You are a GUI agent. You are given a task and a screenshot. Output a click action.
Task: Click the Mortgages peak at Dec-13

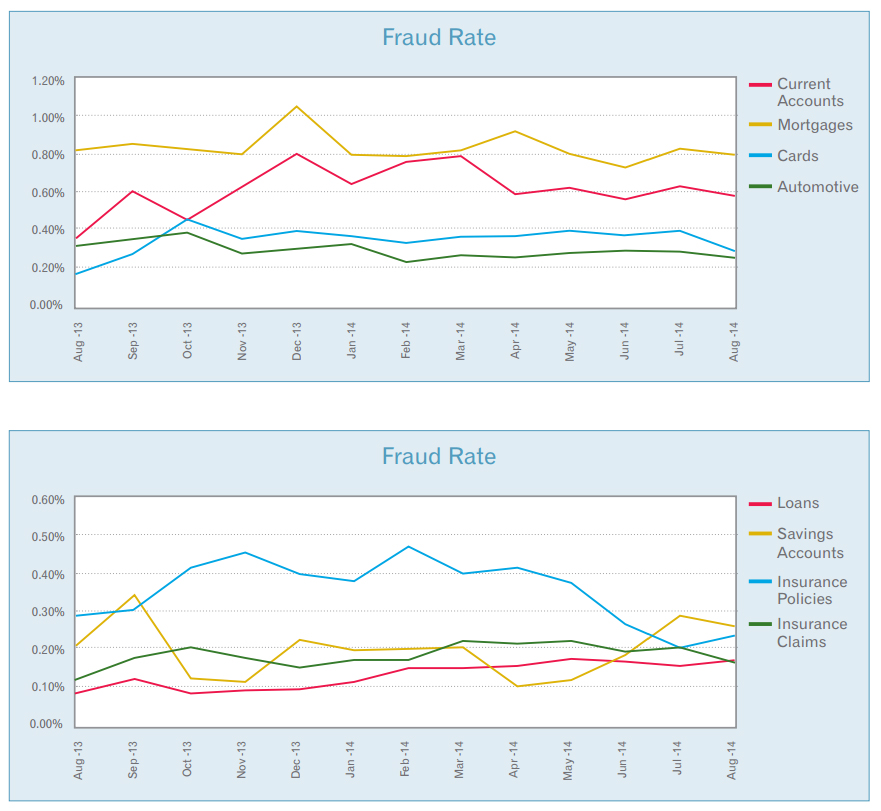[296, 106]
